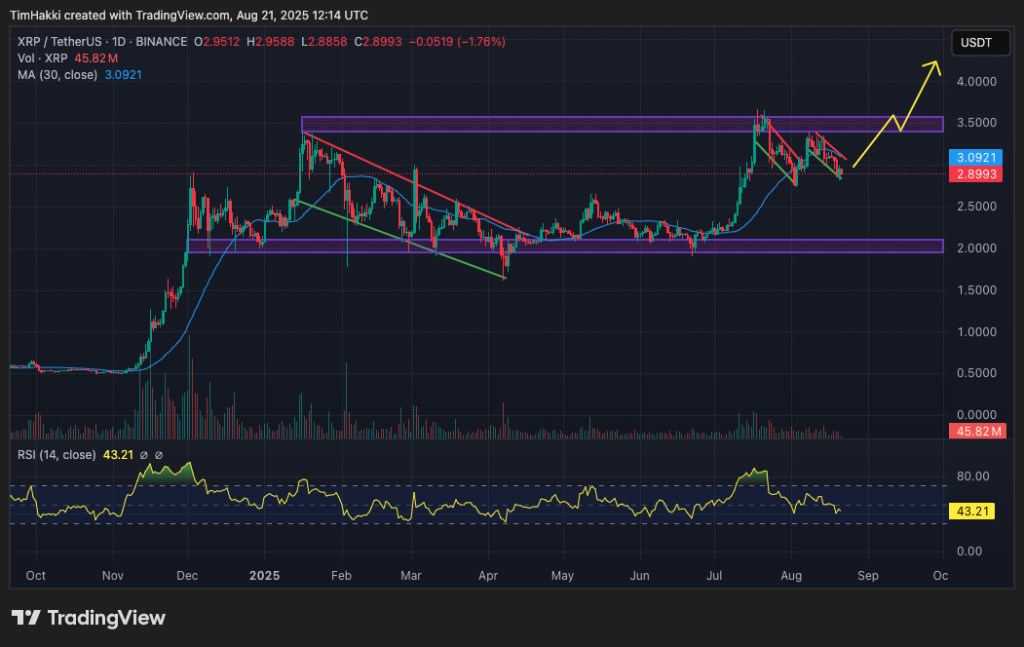Click the 4.0000 level on the price scale
Screen dimensions: 1024x647
(x=977, y=81)
